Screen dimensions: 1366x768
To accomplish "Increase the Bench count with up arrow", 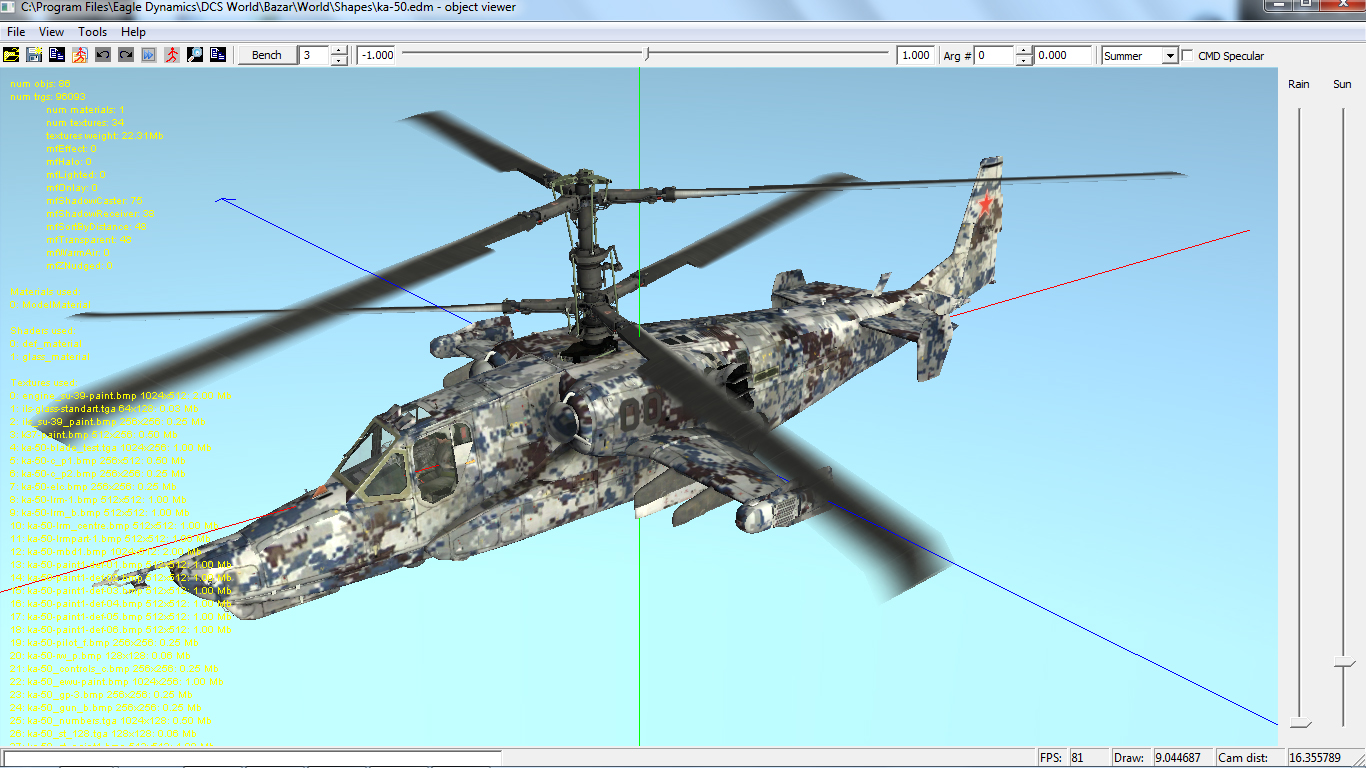I will click(x=339, y=51).
